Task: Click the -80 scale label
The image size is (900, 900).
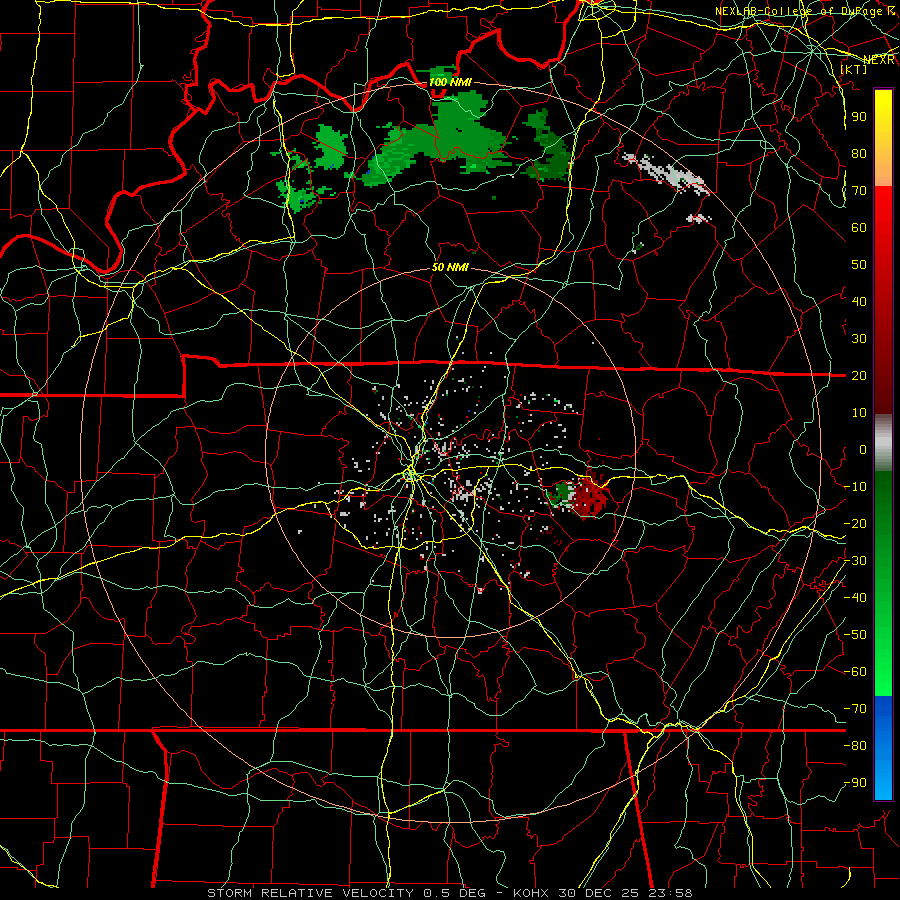Action: coord(855,746)
